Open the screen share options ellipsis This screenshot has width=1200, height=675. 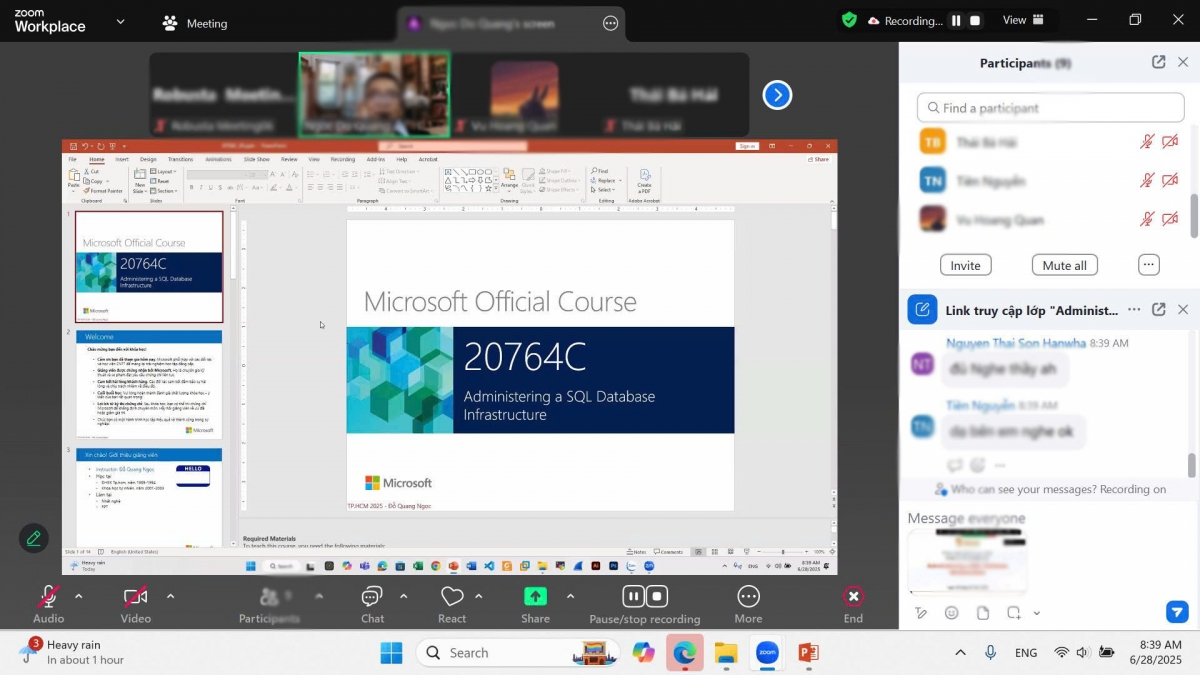[x=610, y=23]
